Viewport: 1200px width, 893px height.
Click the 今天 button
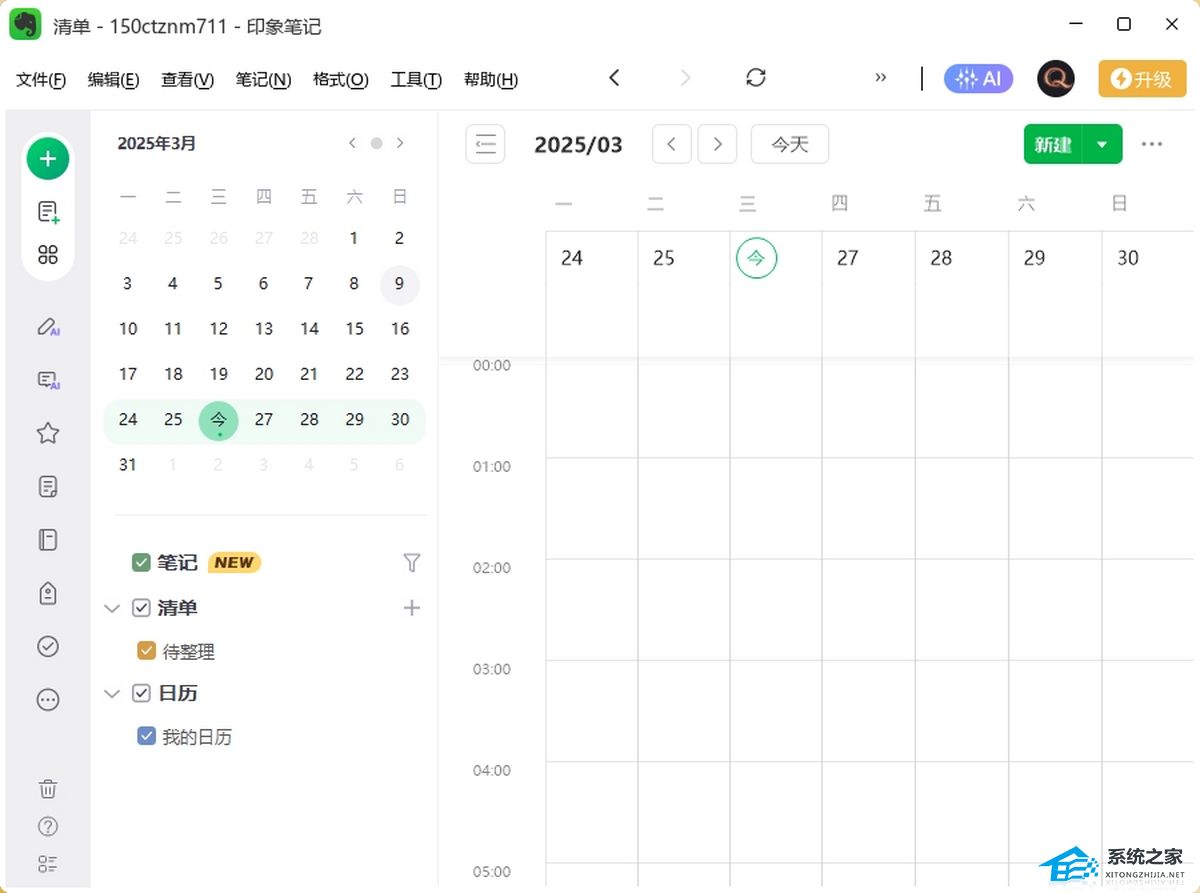790,144
